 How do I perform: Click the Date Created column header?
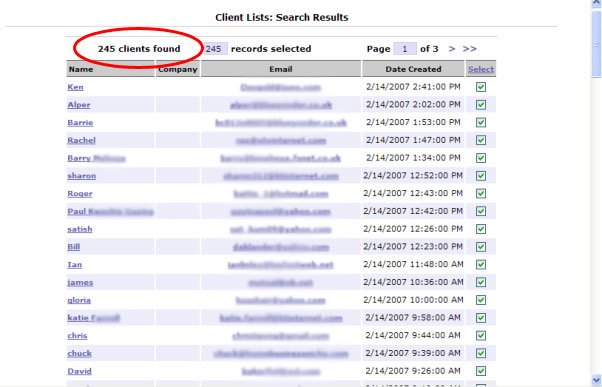point(413,69)
